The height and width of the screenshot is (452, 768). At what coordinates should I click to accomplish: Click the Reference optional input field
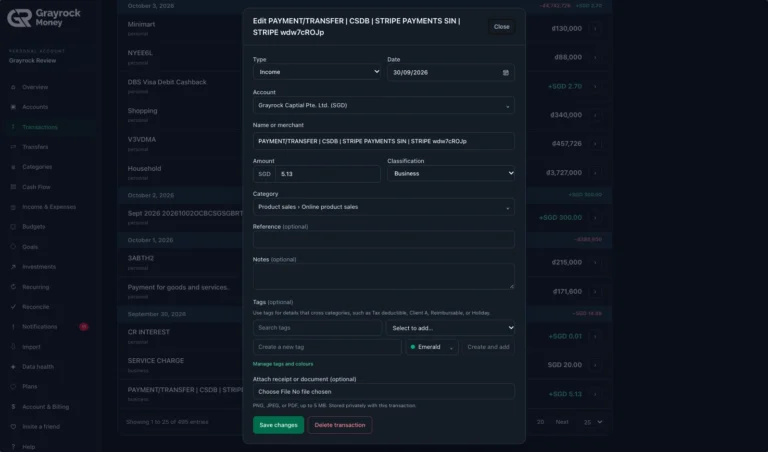click(x=384, y=240)
